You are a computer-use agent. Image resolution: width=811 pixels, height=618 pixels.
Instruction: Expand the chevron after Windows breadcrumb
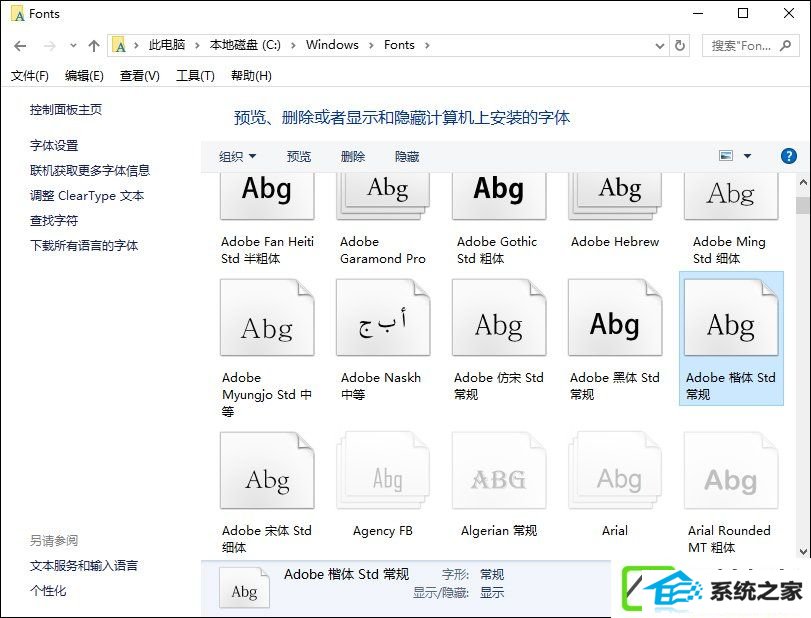[x=371, y=46]
